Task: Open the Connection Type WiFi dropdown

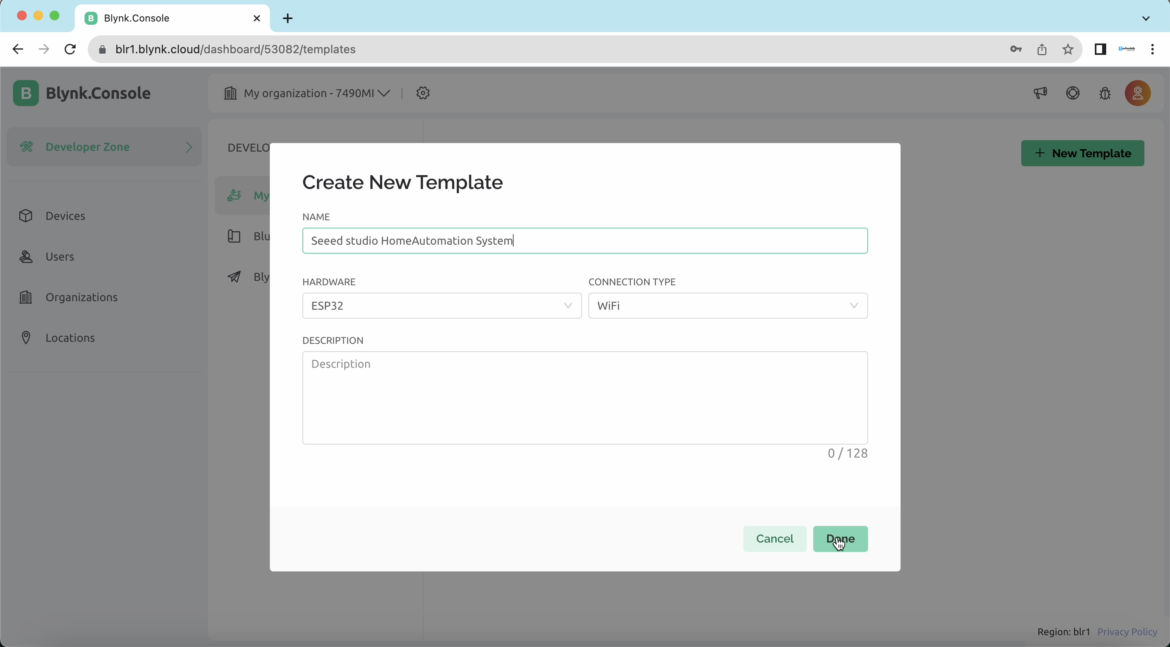Action: pos(727,306)
